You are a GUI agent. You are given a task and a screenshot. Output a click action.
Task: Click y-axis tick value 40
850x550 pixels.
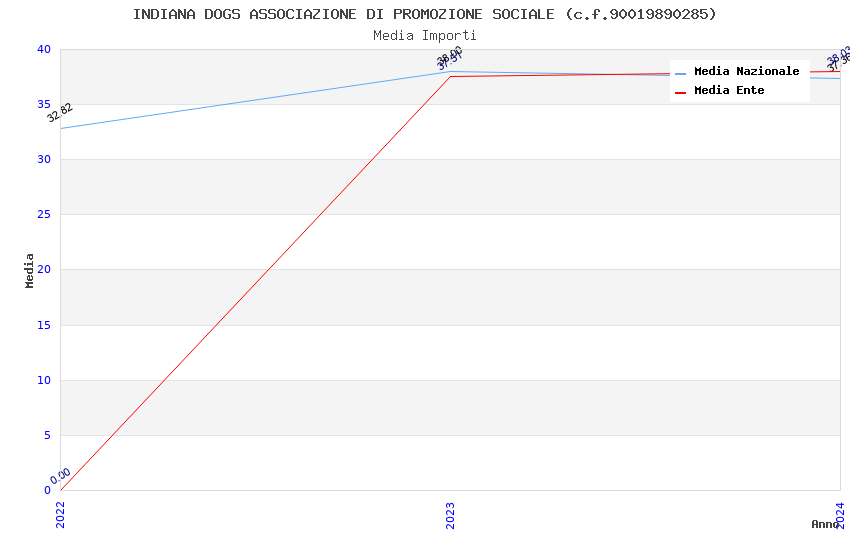click(44, 49)
